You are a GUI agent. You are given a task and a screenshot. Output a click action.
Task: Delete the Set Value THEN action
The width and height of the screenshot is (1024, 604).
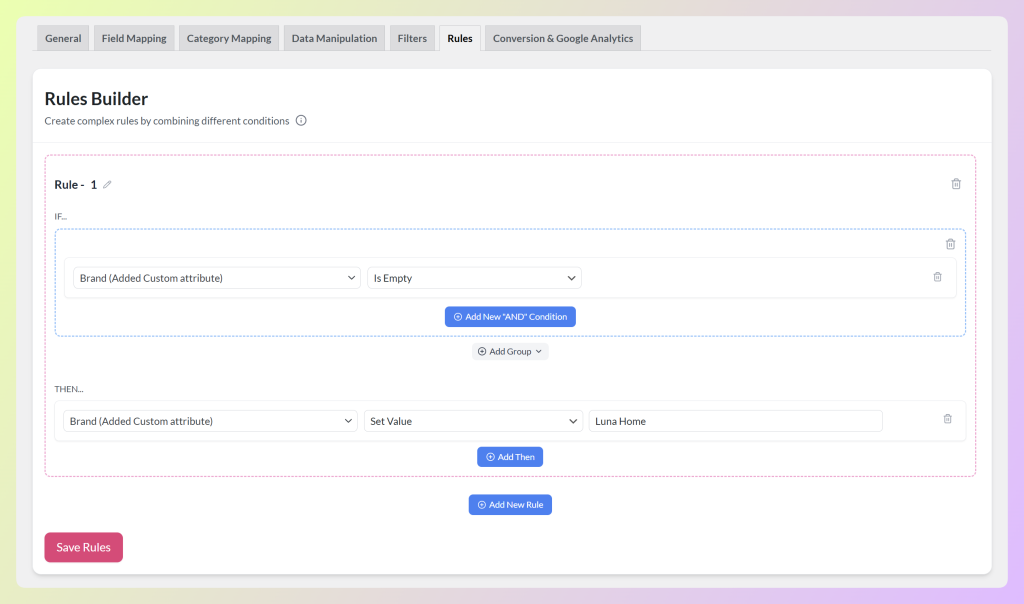[x=947, y=419]
